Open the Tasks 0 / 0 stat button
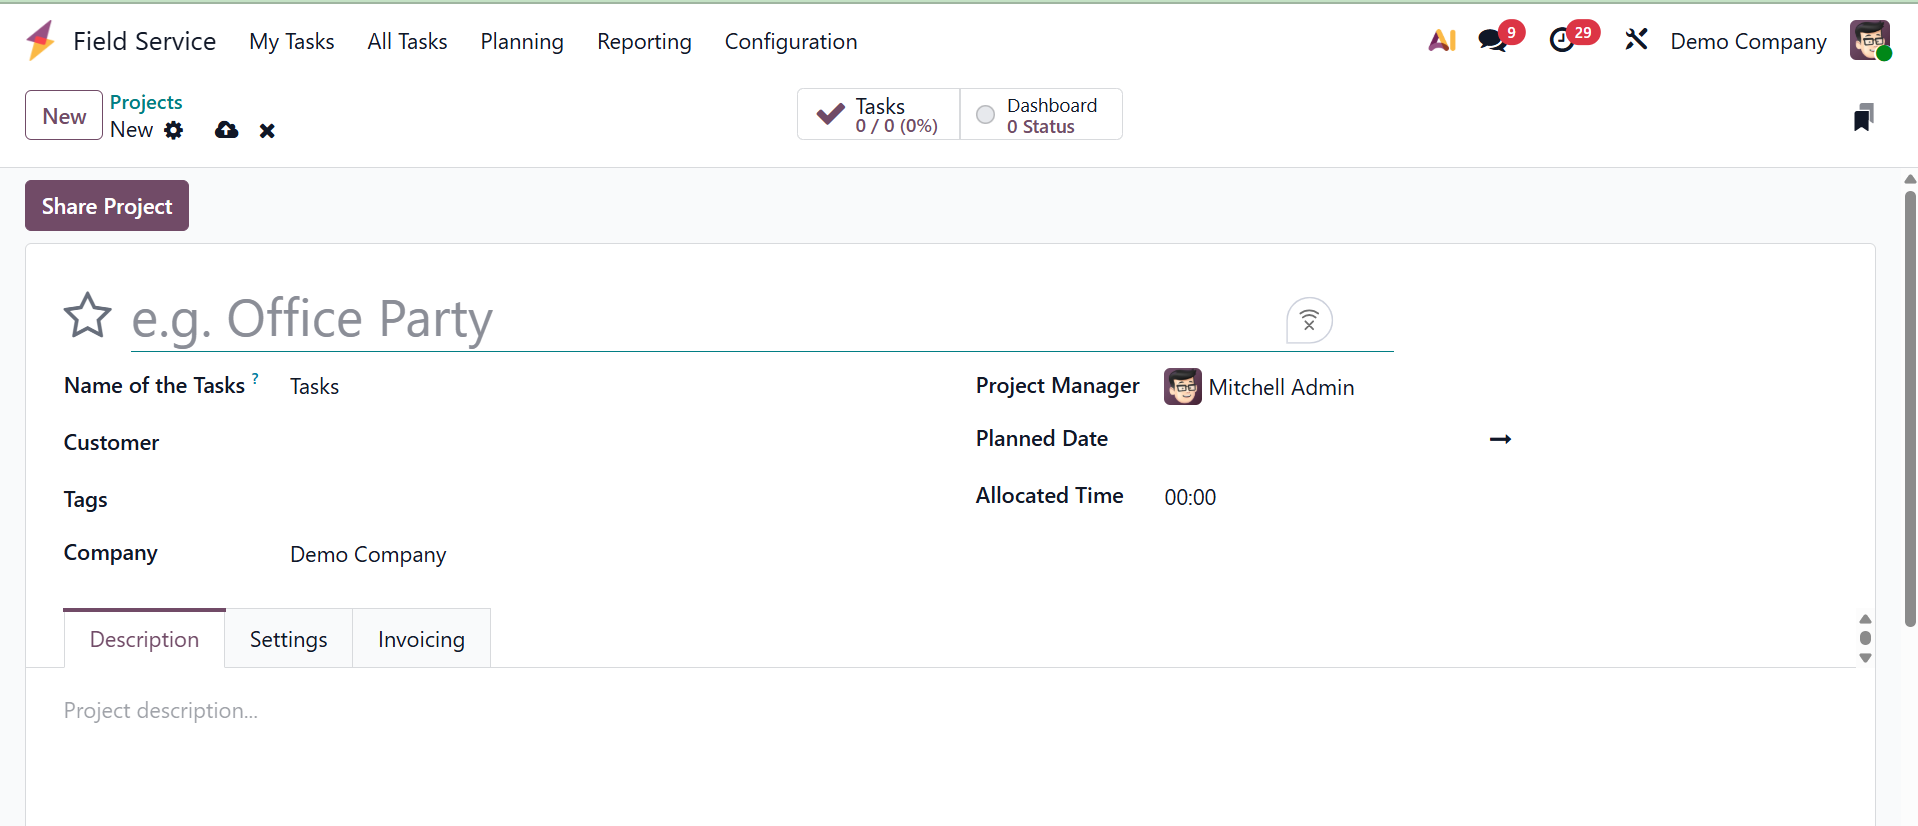The height and width of the screenshot is (826, 1918). (878, 115)
